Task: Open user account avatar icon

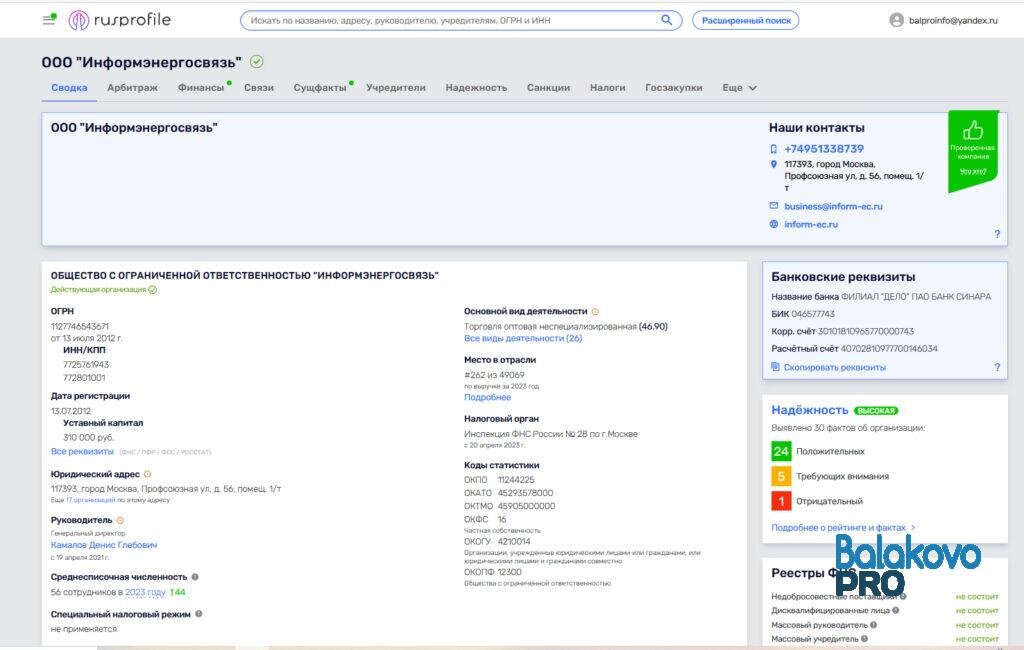Action: pos(896,20)
